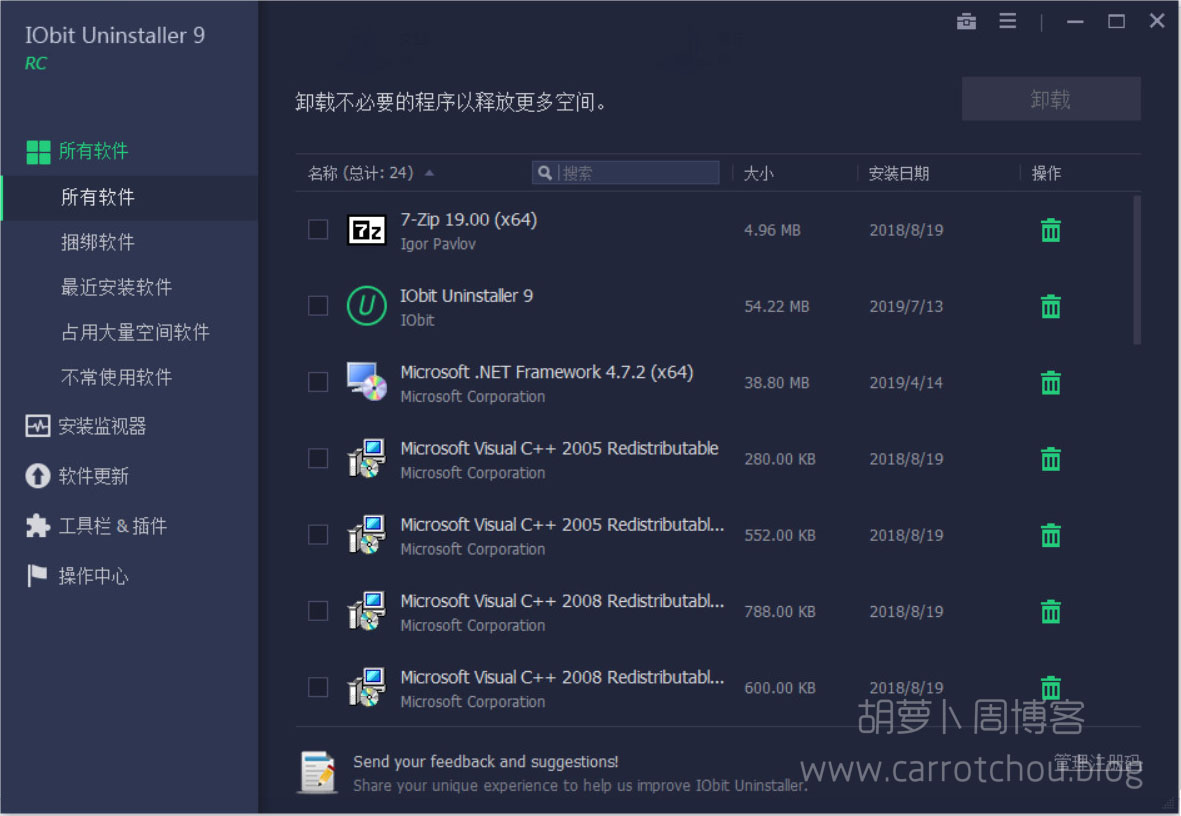Screen dimensions: 1181x816
Task: Click the green grid icon beside 所有软件
Action: [38, 151]
